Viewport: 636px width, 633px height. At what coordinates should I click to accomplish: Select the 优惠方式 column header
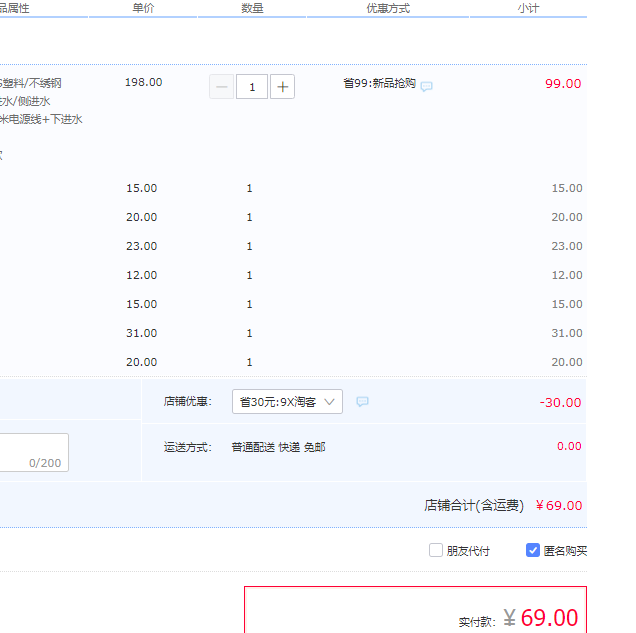[388, 8]
